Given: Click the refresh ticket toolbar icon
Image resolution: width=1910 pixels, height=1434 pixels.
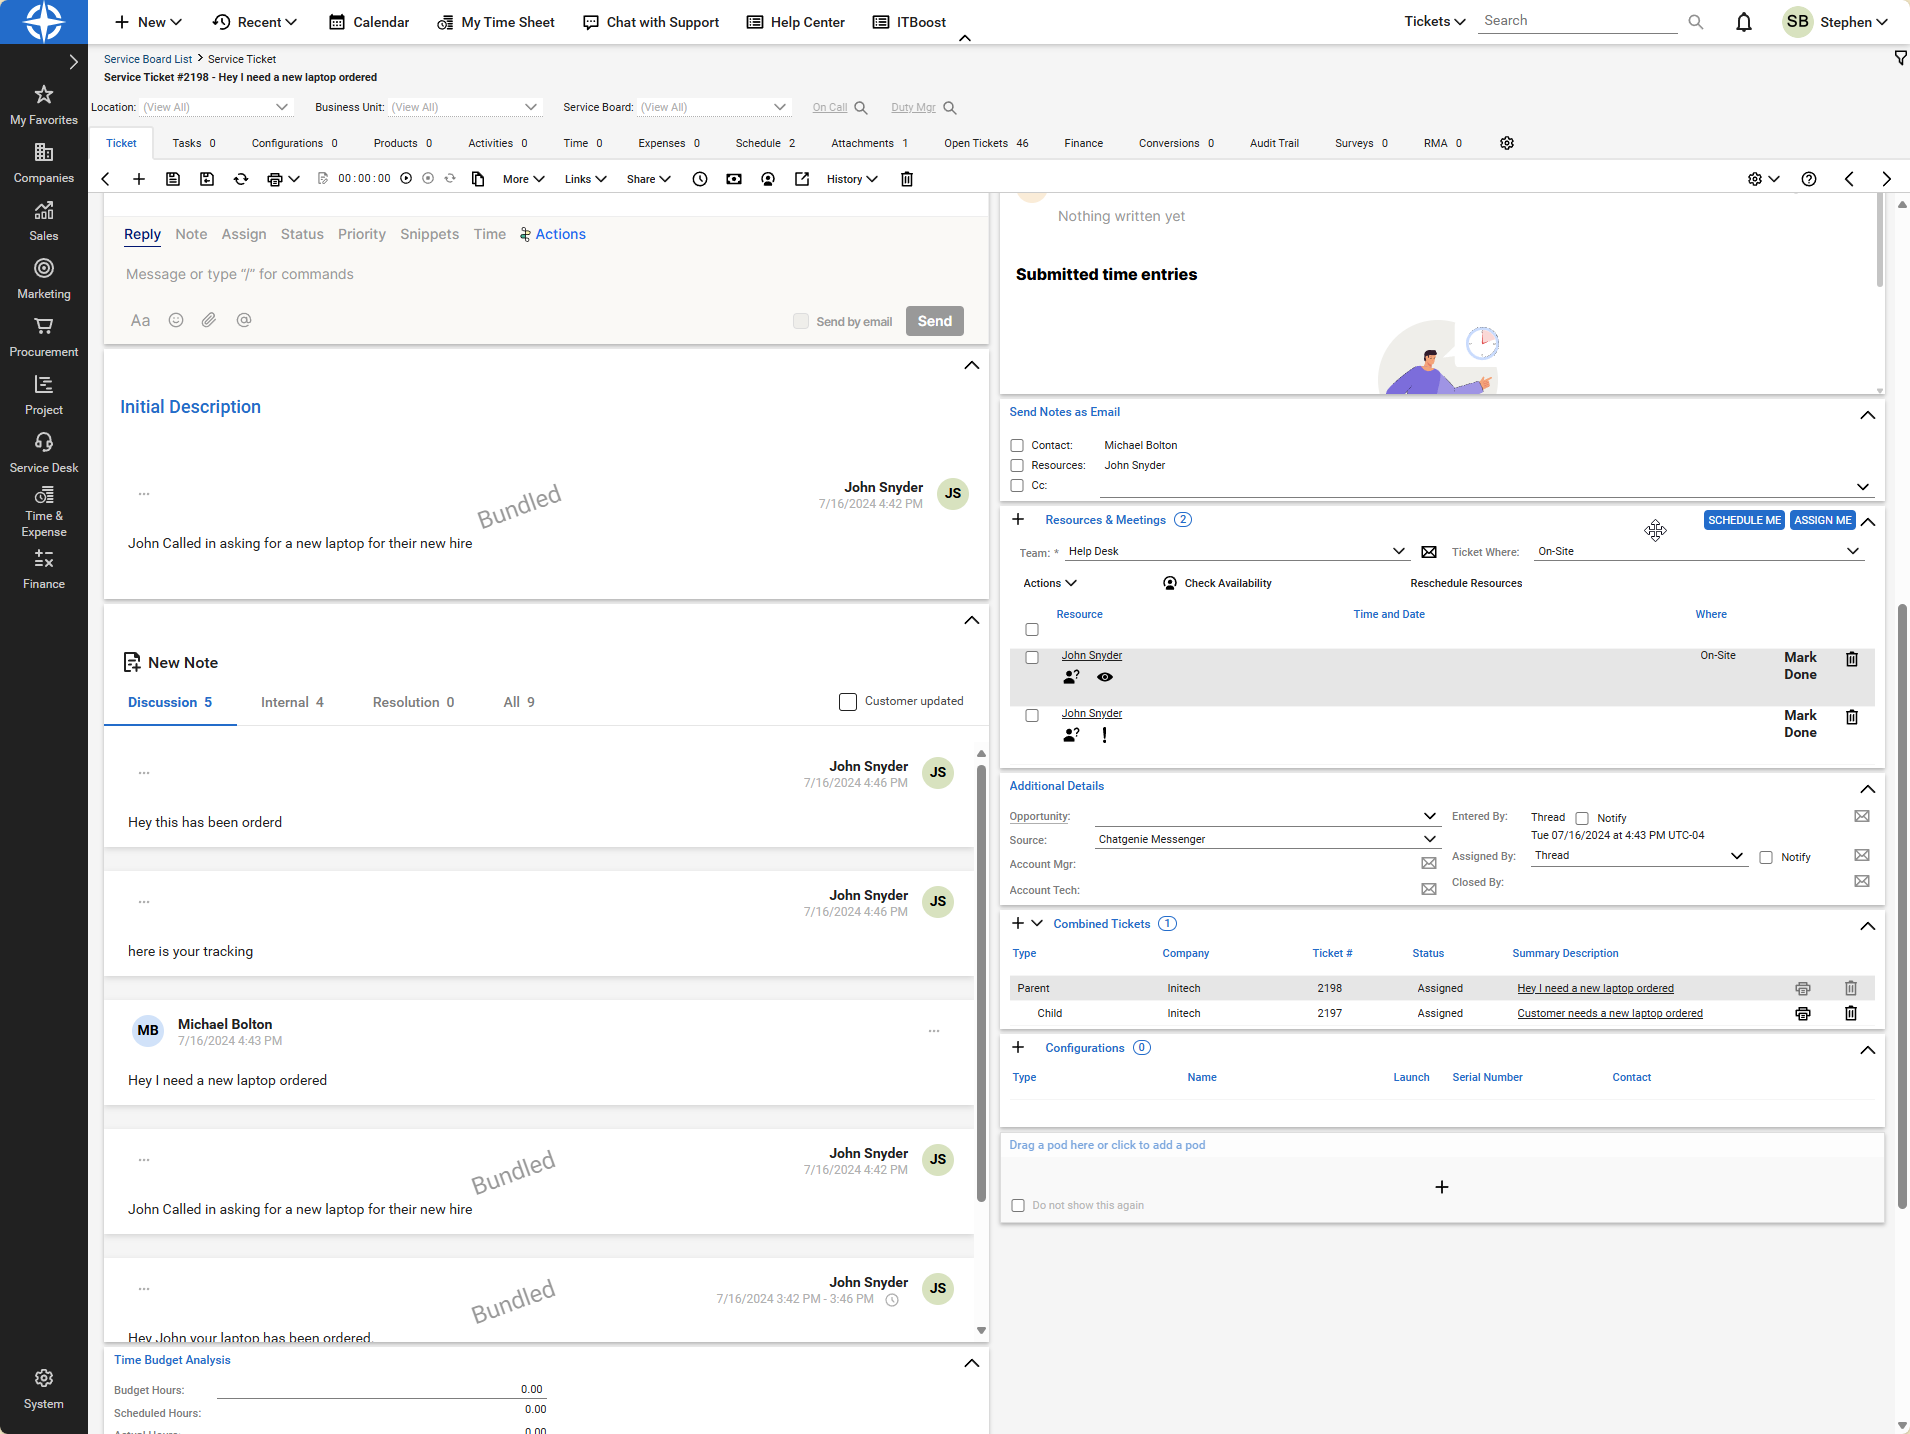Looking at the screenshot, I should coord(241,179).
